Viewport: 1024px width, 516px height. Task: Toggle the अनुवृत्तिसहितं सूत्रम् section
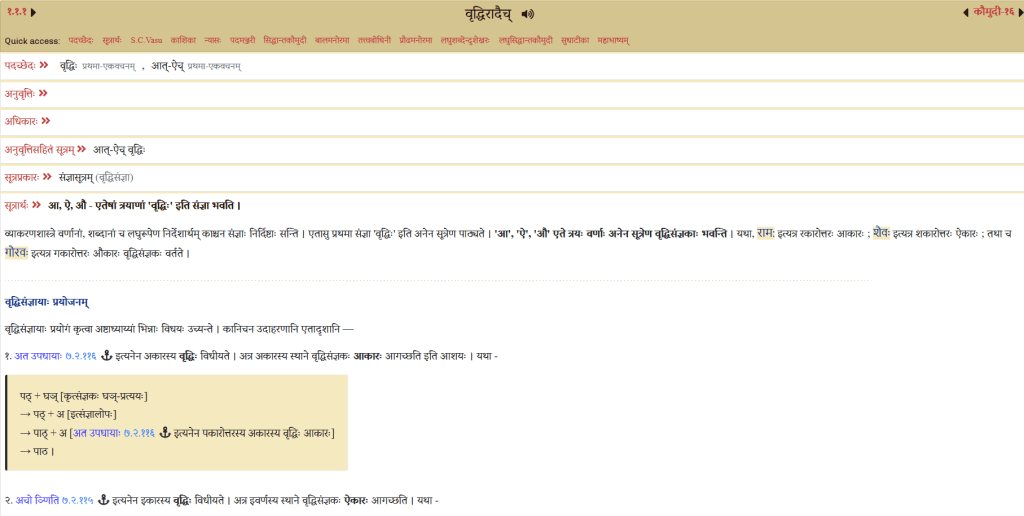click(81, 149)
